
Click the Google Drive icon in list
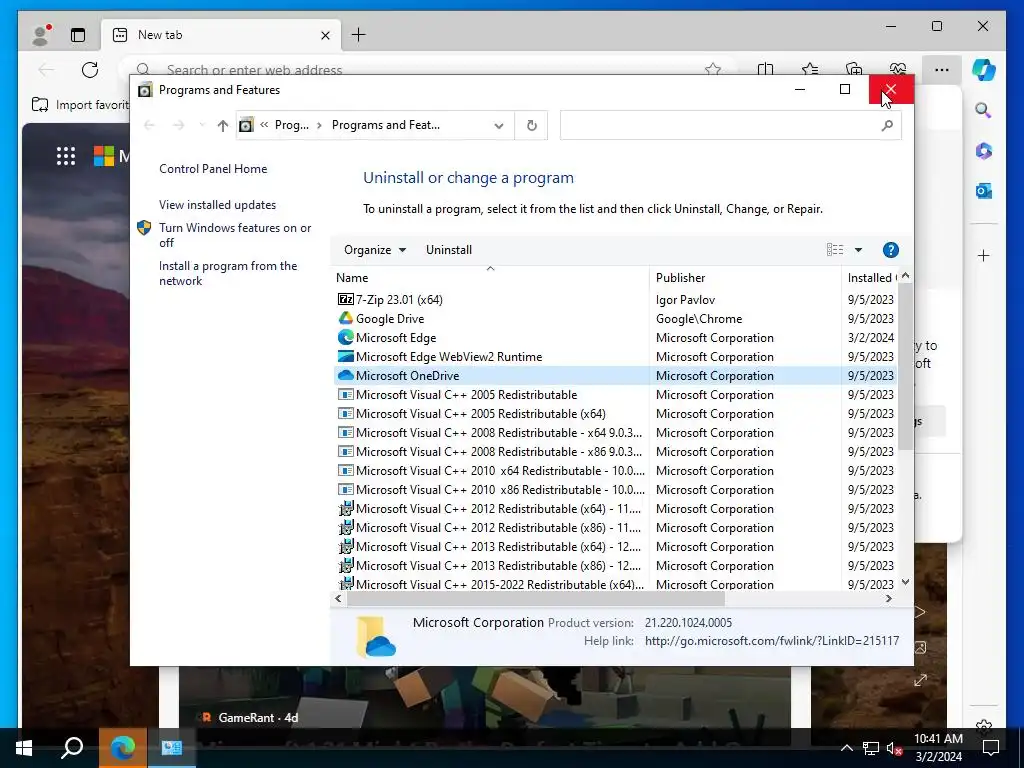(345, 318)
